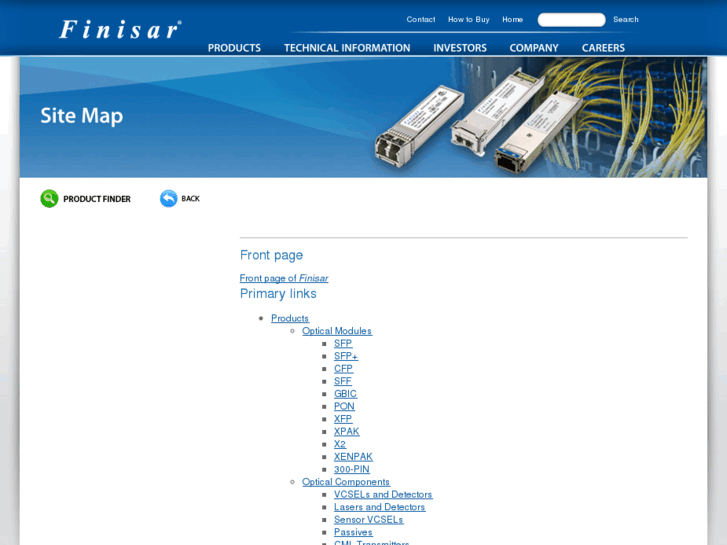Open the VCSELs and Detectors link
The image size is (727, 545).
tap(383, 494)
